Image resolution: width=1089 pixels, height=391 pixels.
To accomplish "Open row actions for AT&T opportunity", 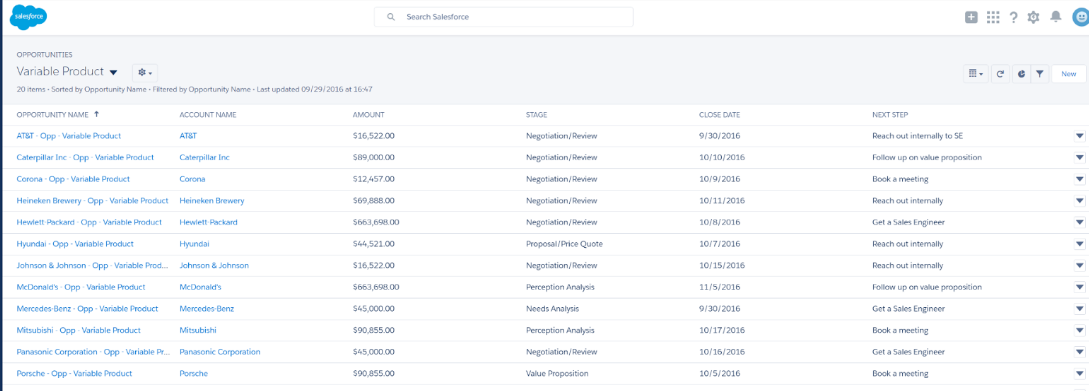I will tap(1079, 136).
